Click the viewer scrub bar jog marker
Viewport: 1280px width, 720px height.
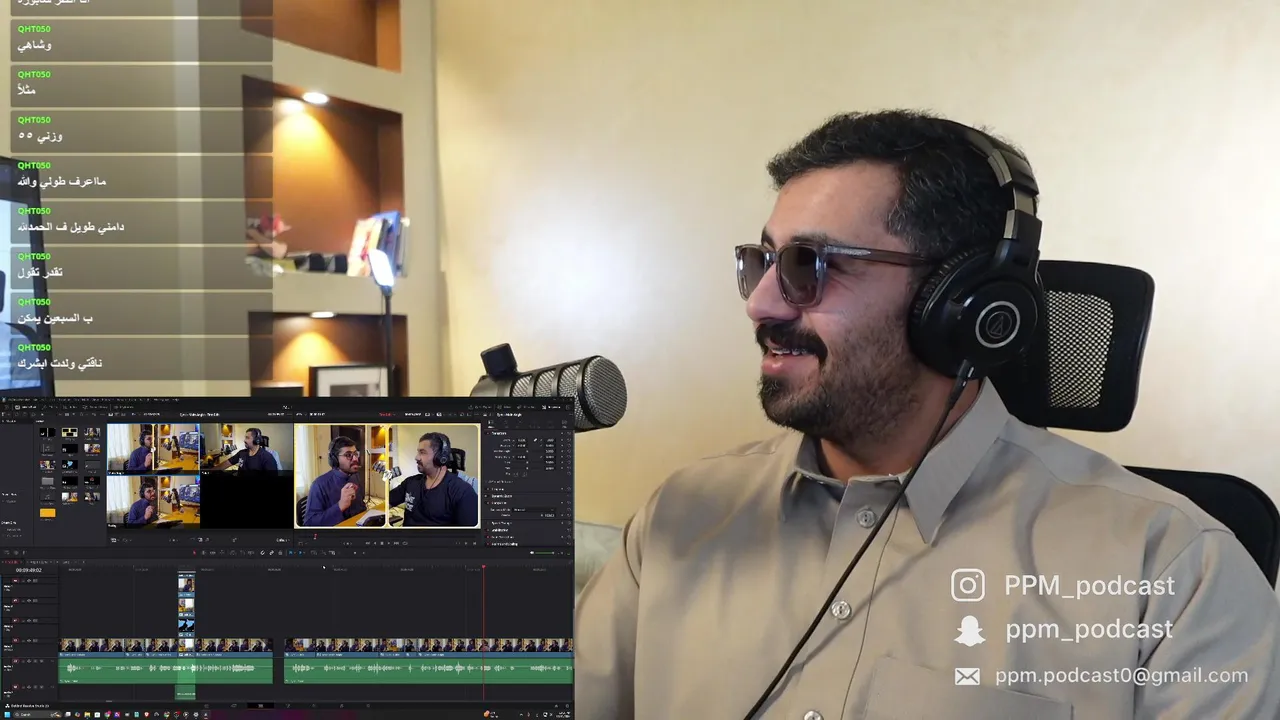[x=314, y=537]
